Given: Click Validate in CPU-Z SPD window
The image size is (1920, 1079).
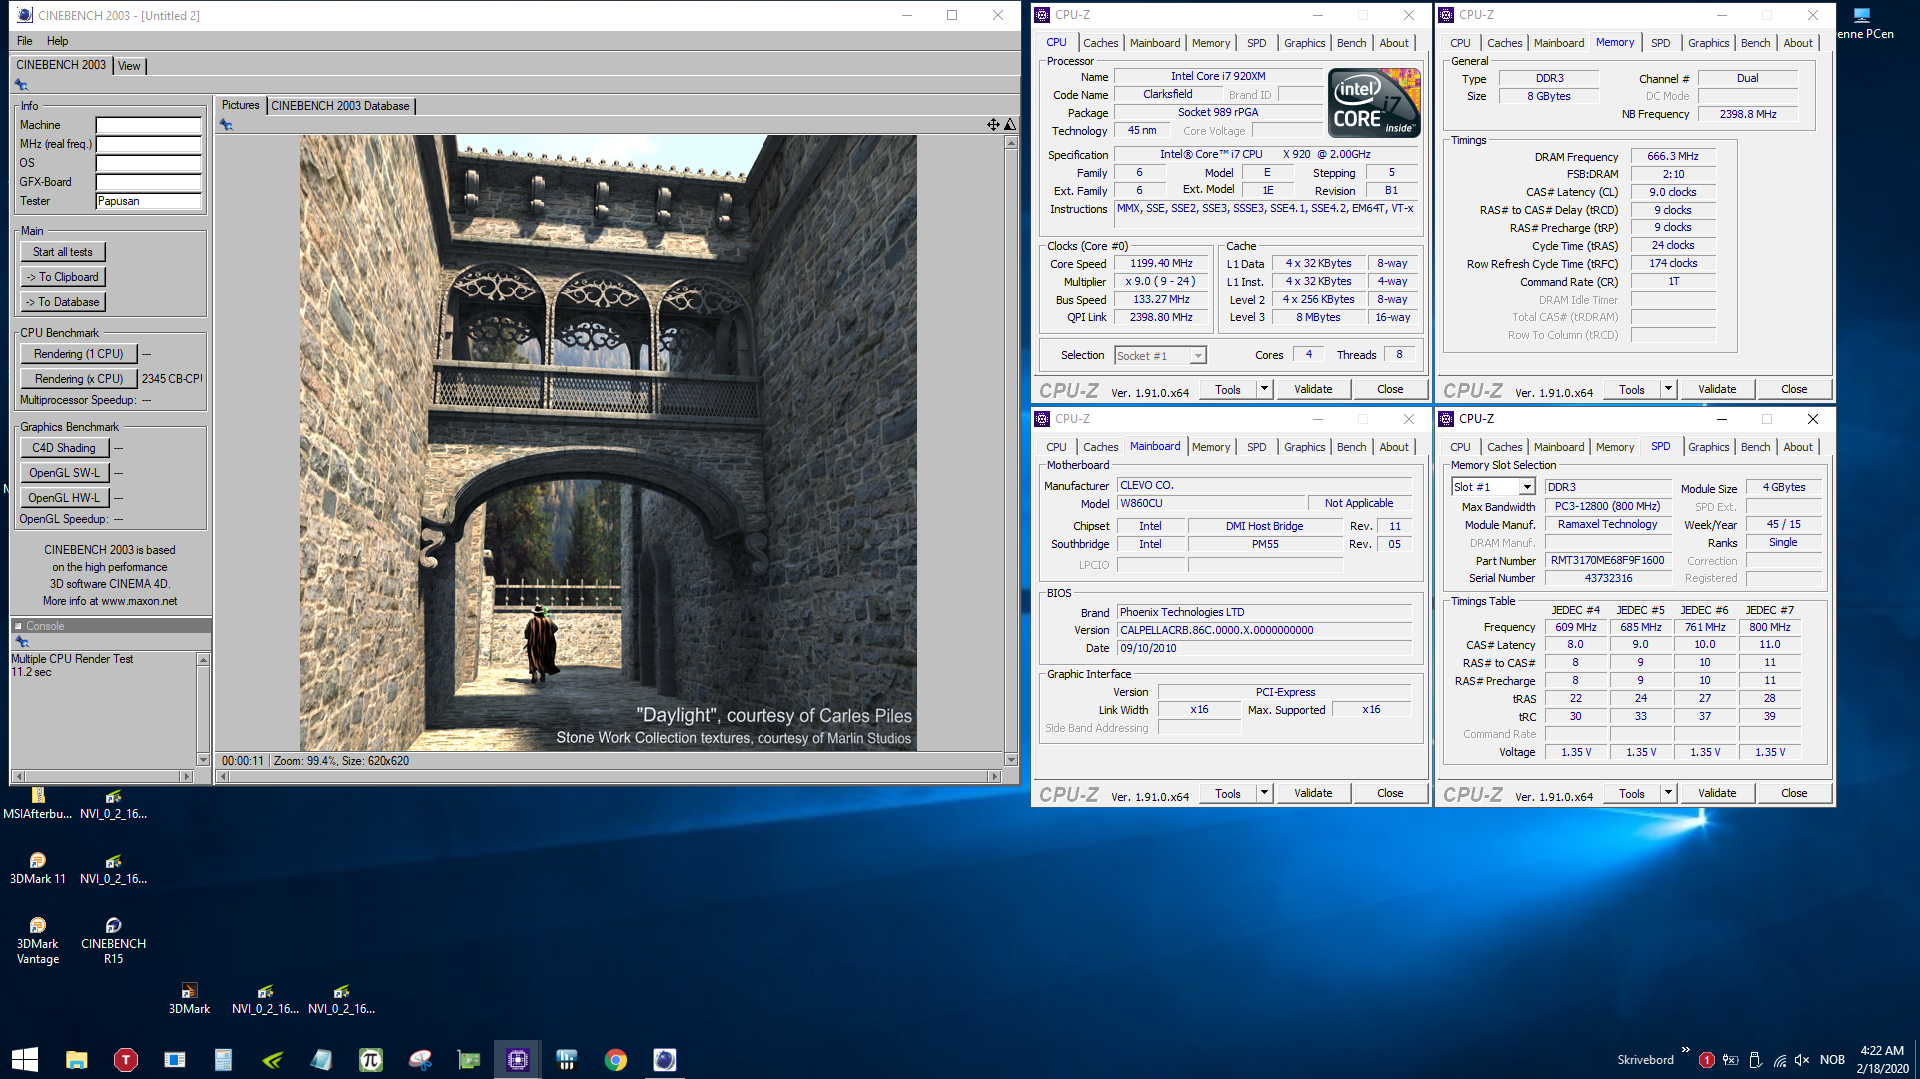Looking at the screenshot, I should [x=1717, y=793].
